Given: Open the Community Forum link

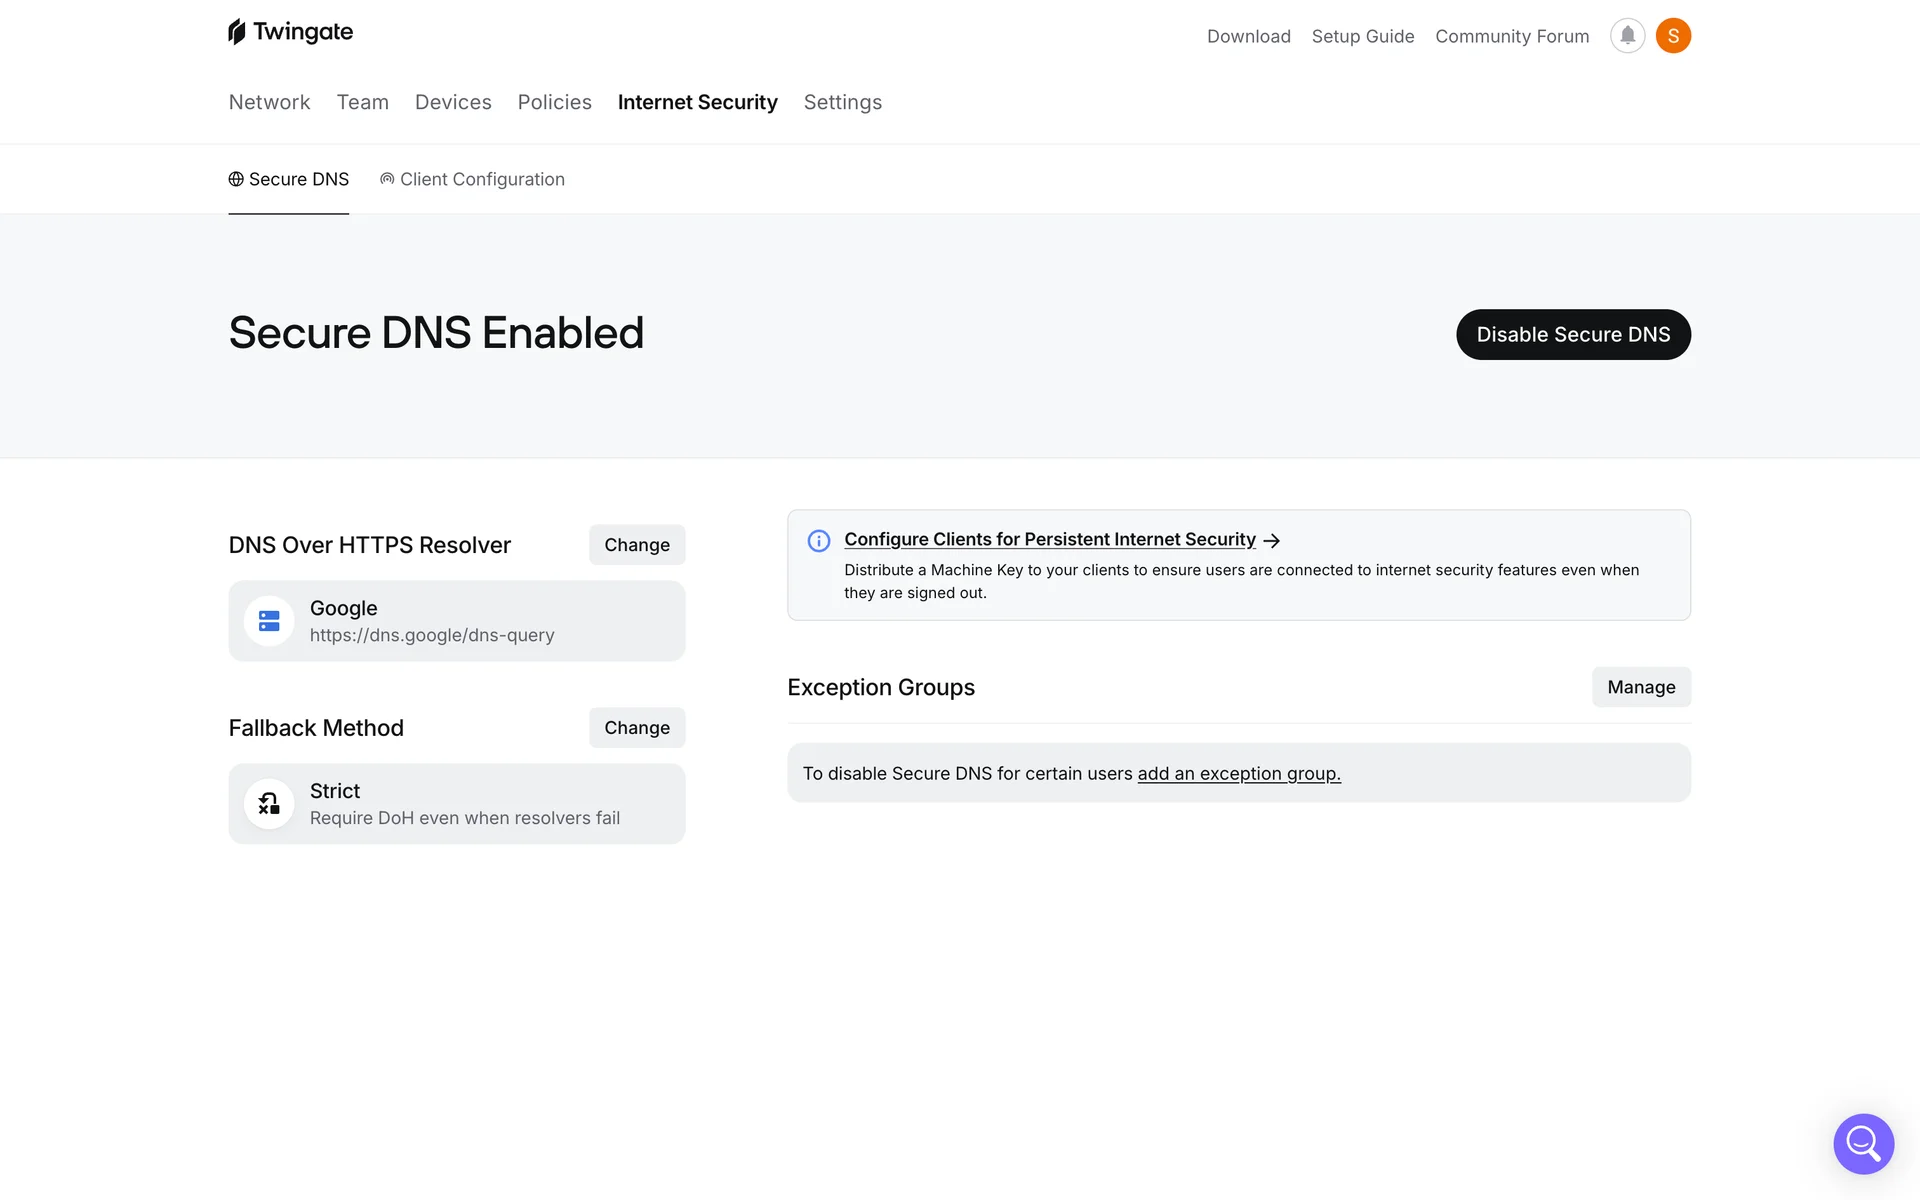Looking at the screenshot, I should click(x=1511, y=36).
